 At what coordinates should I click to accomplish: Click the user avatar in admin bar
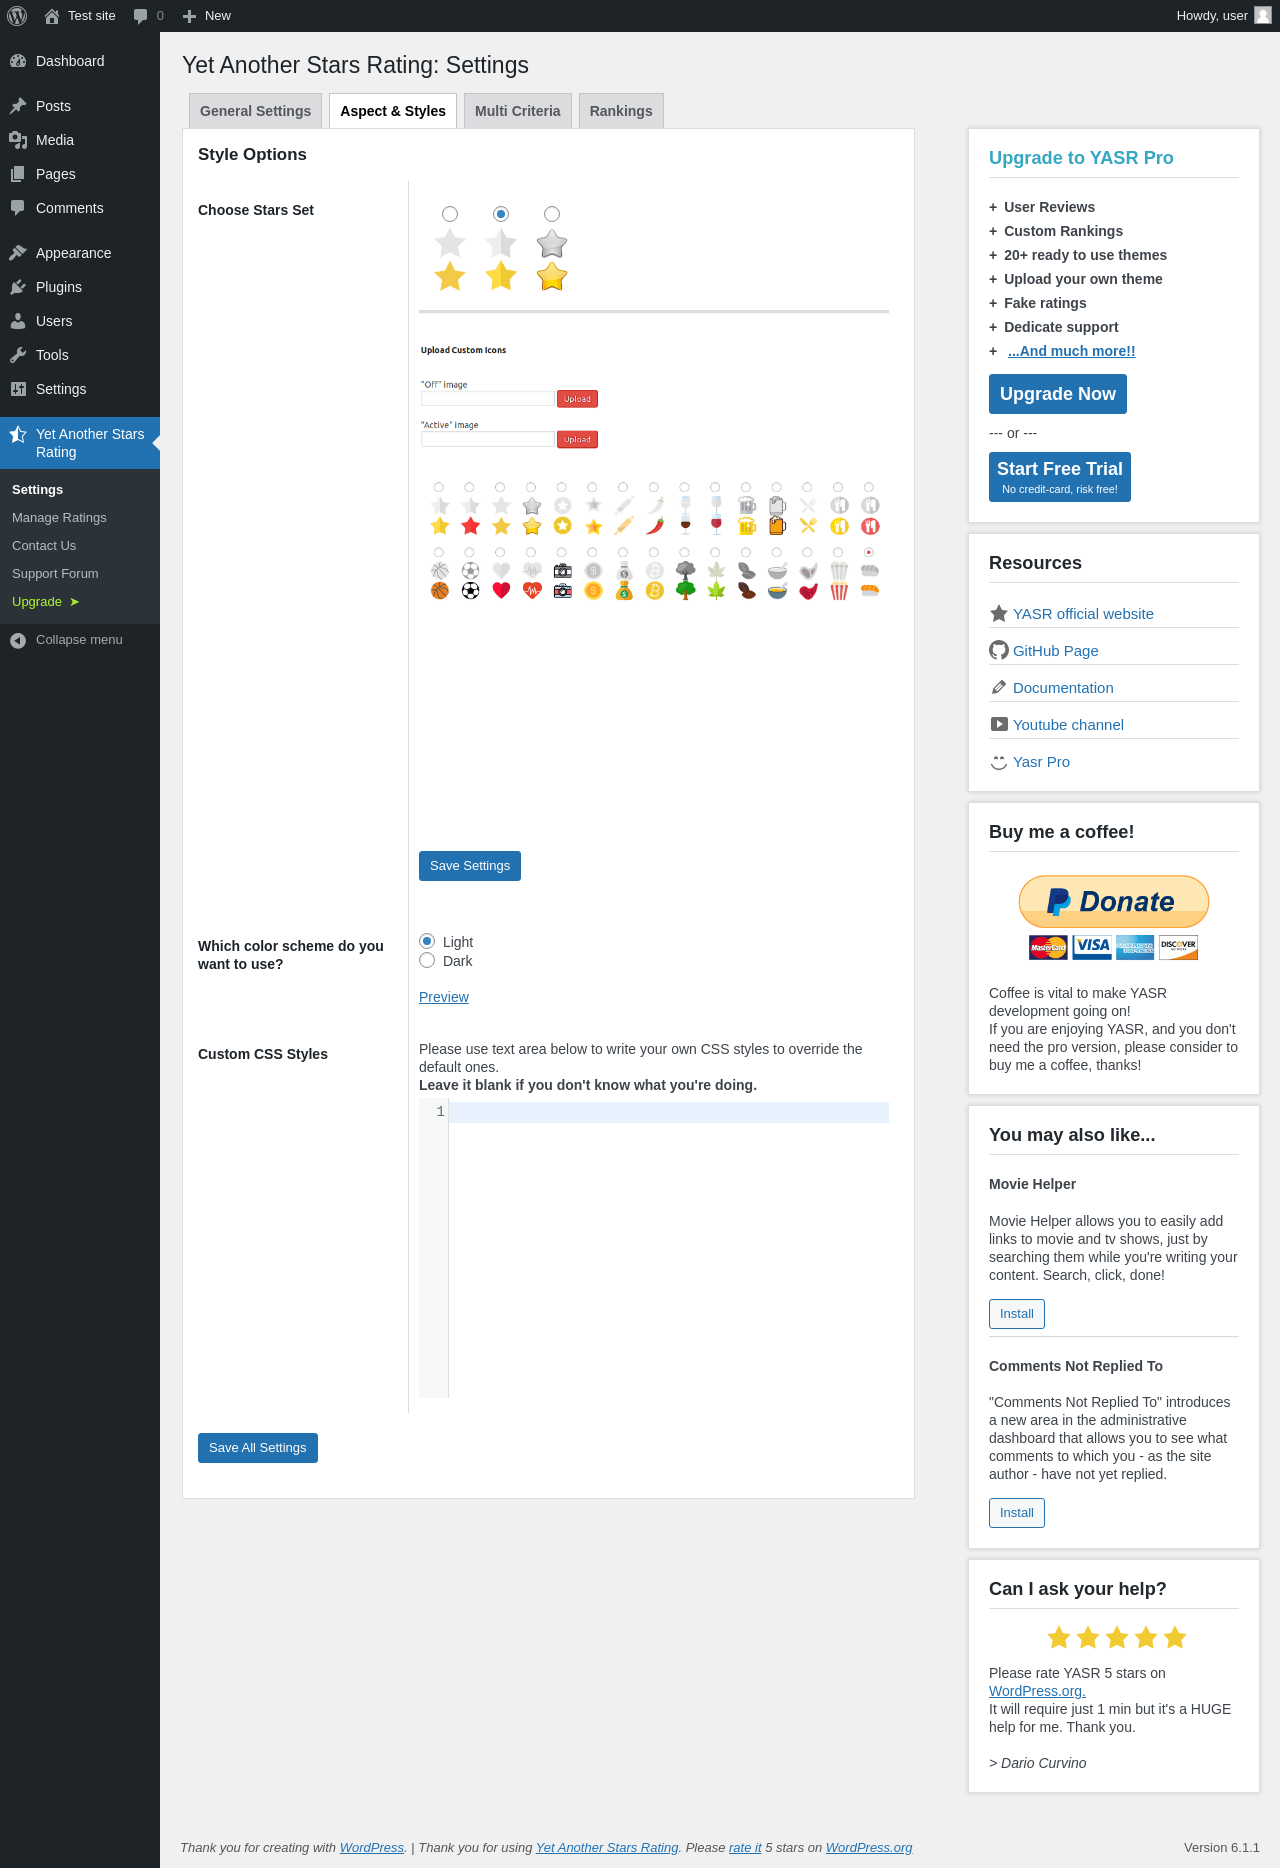(x=1263, y=16)
